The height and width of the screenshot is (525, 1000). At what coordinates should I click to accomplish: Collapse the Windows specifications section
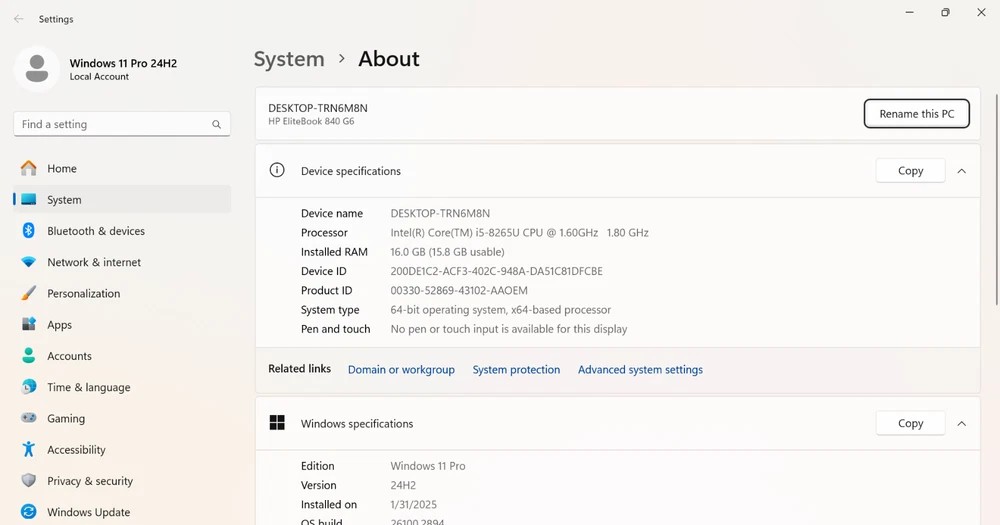coord(961,424)
